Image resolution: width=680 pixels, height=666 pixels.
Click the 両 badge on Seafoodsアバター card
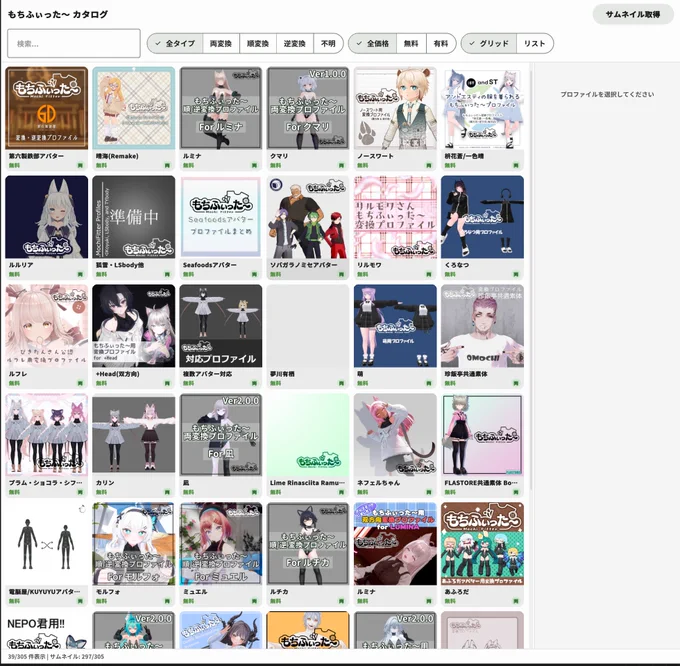pos(255,274)
